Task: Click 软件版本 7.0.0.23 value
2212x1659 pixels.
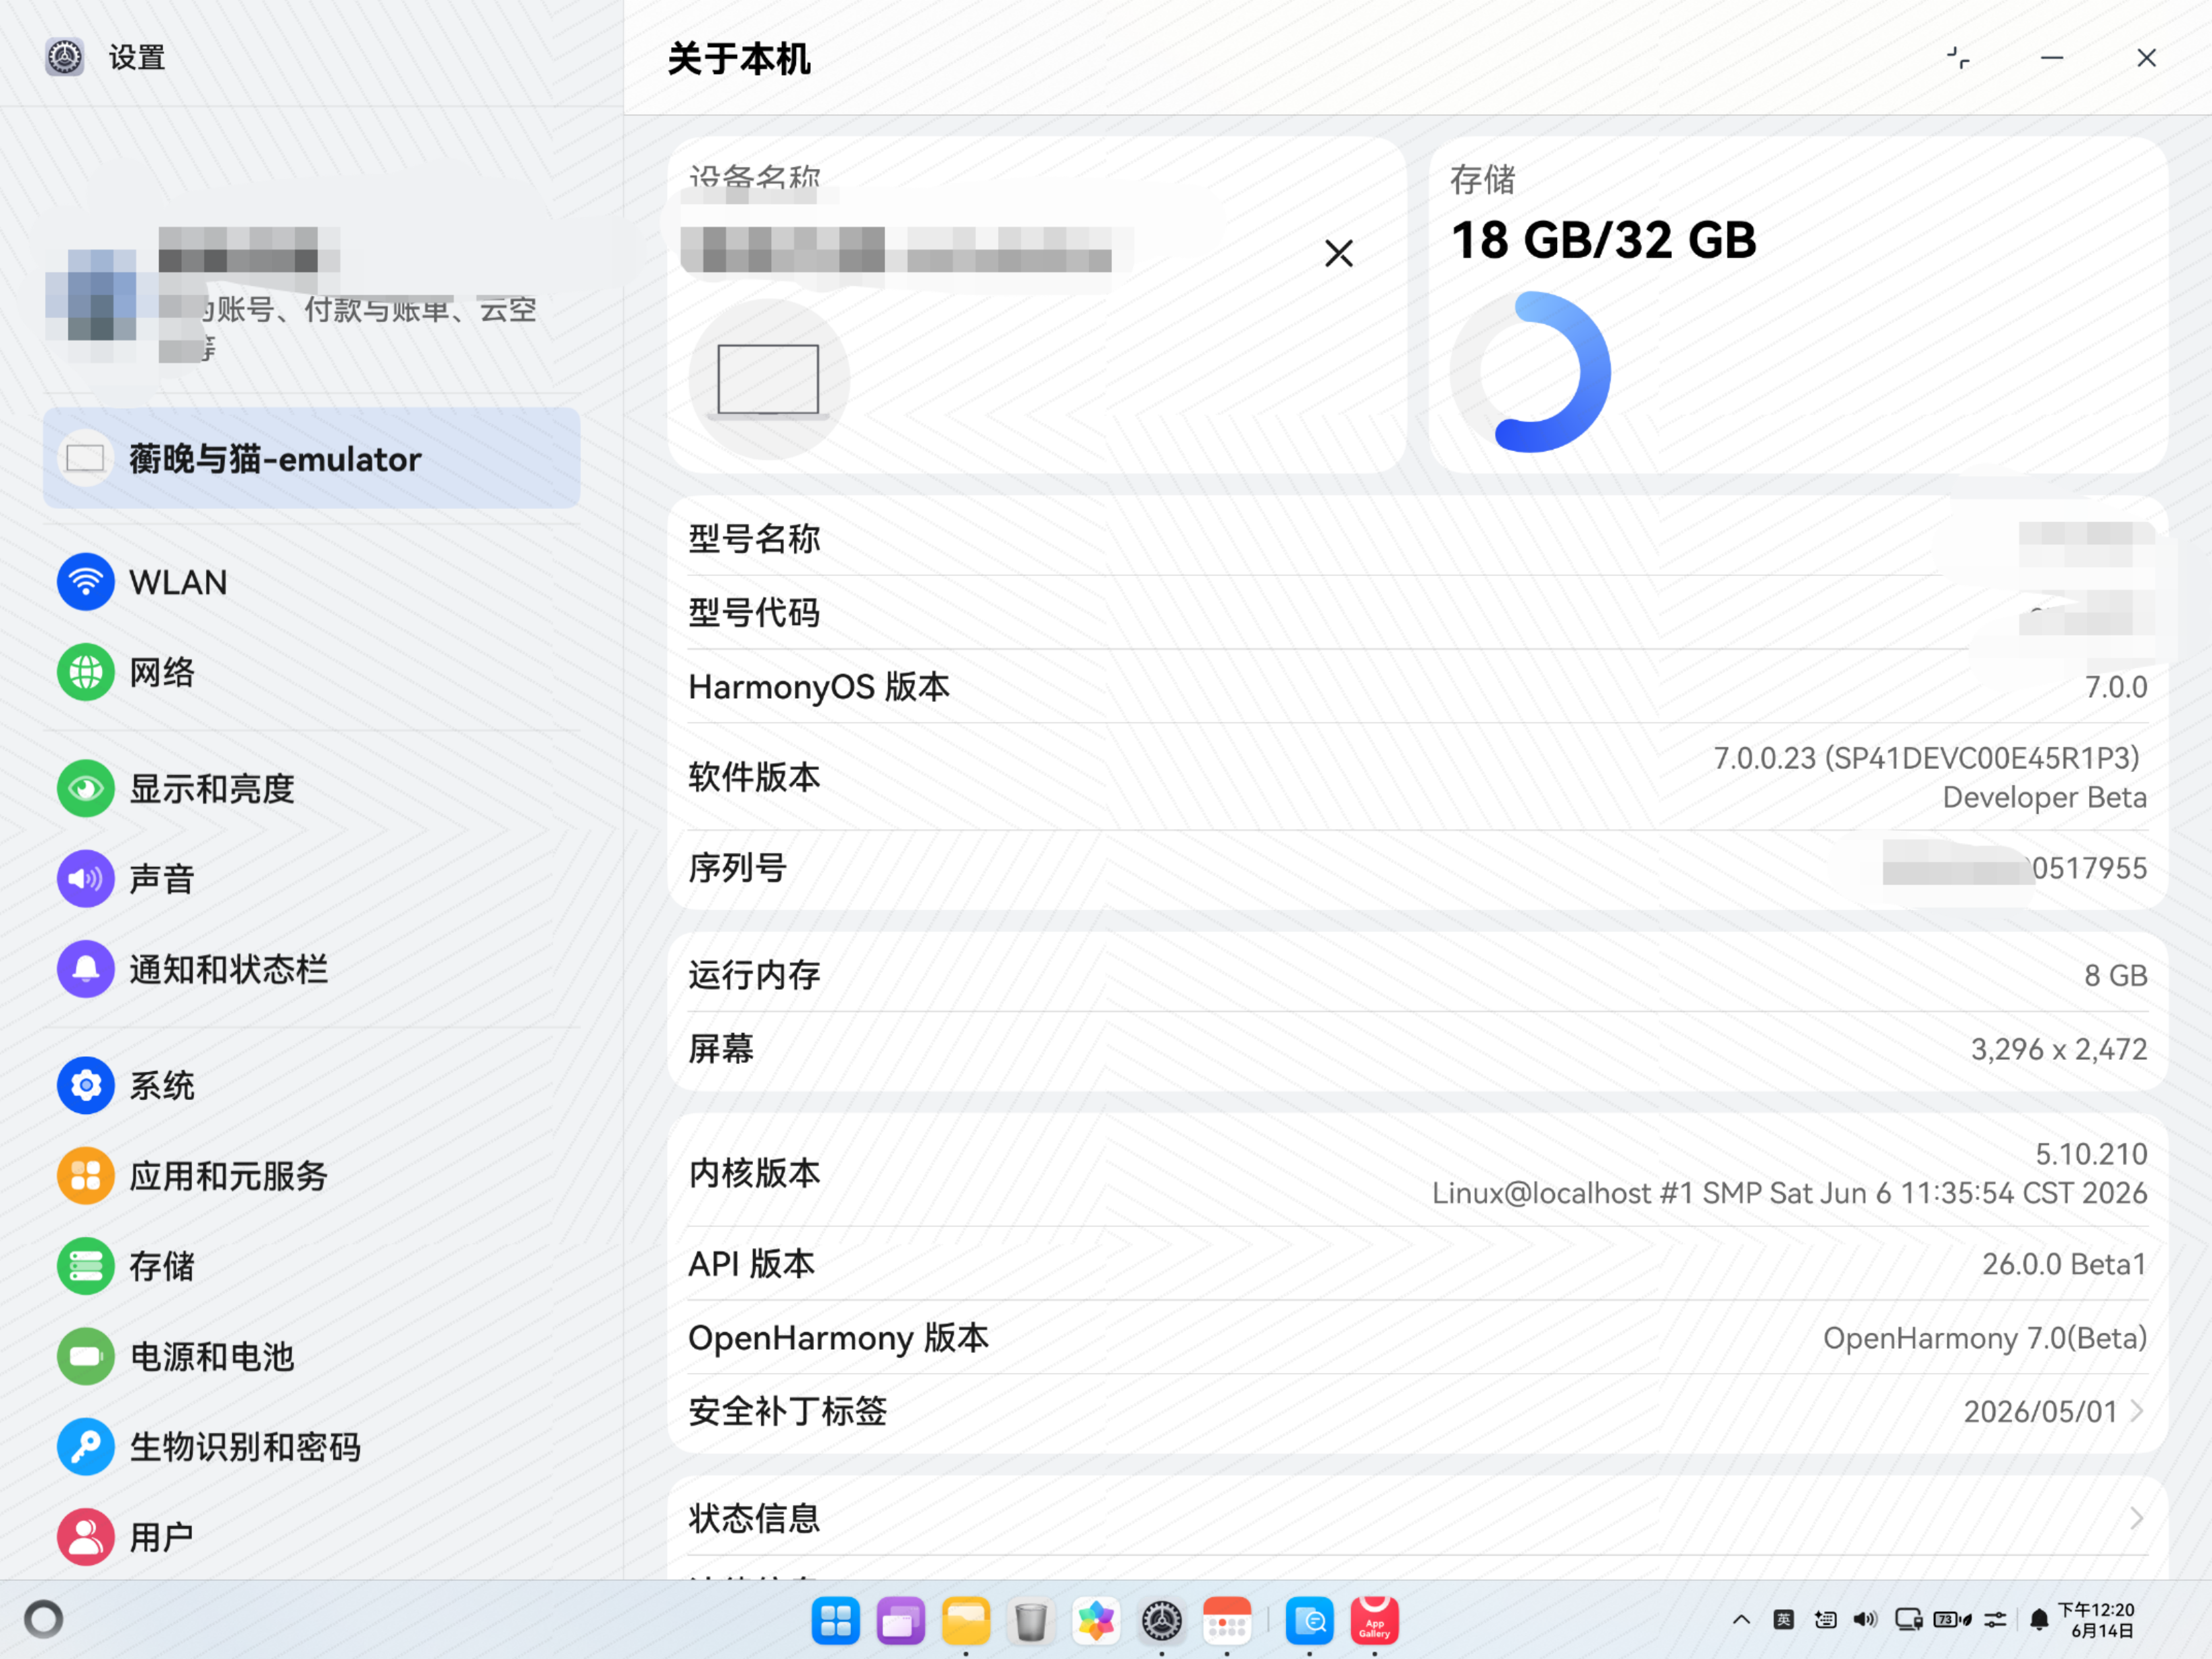Action: (x=1930, y=777)
